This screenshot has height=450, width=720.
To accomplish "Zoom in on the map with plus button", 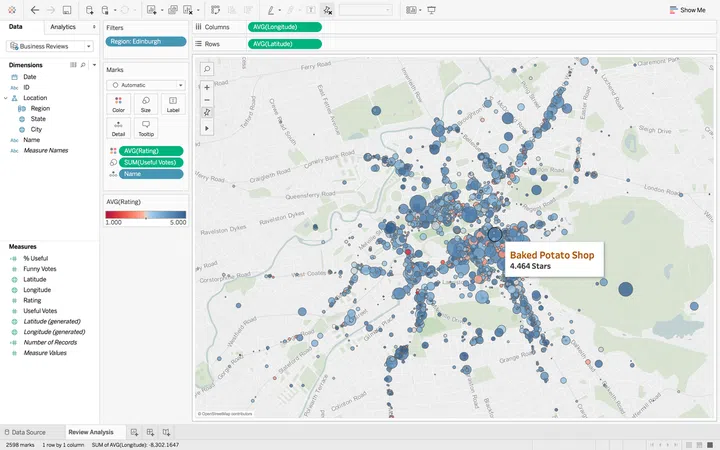I will [x=207, y=87].
